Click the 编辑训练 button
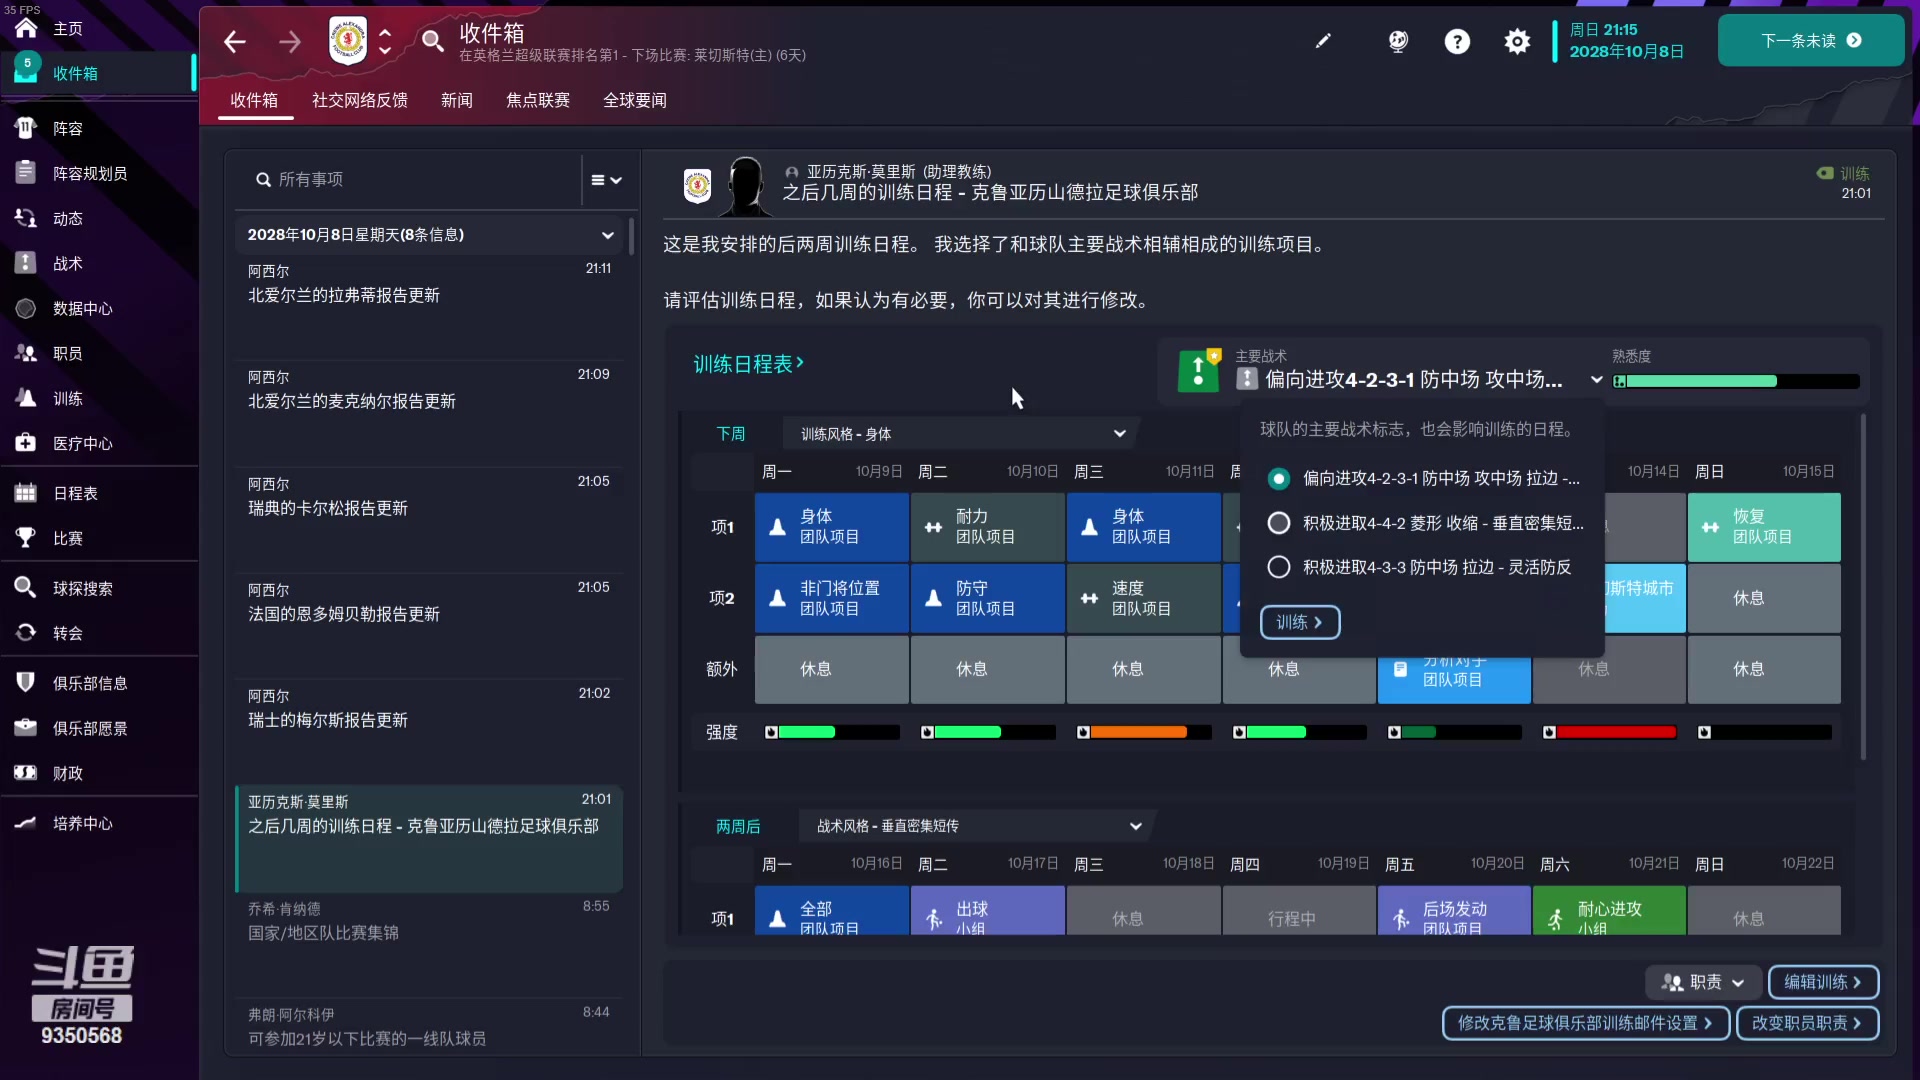This screenshot has height=1080, width=1920. [x=1823, y=982]
